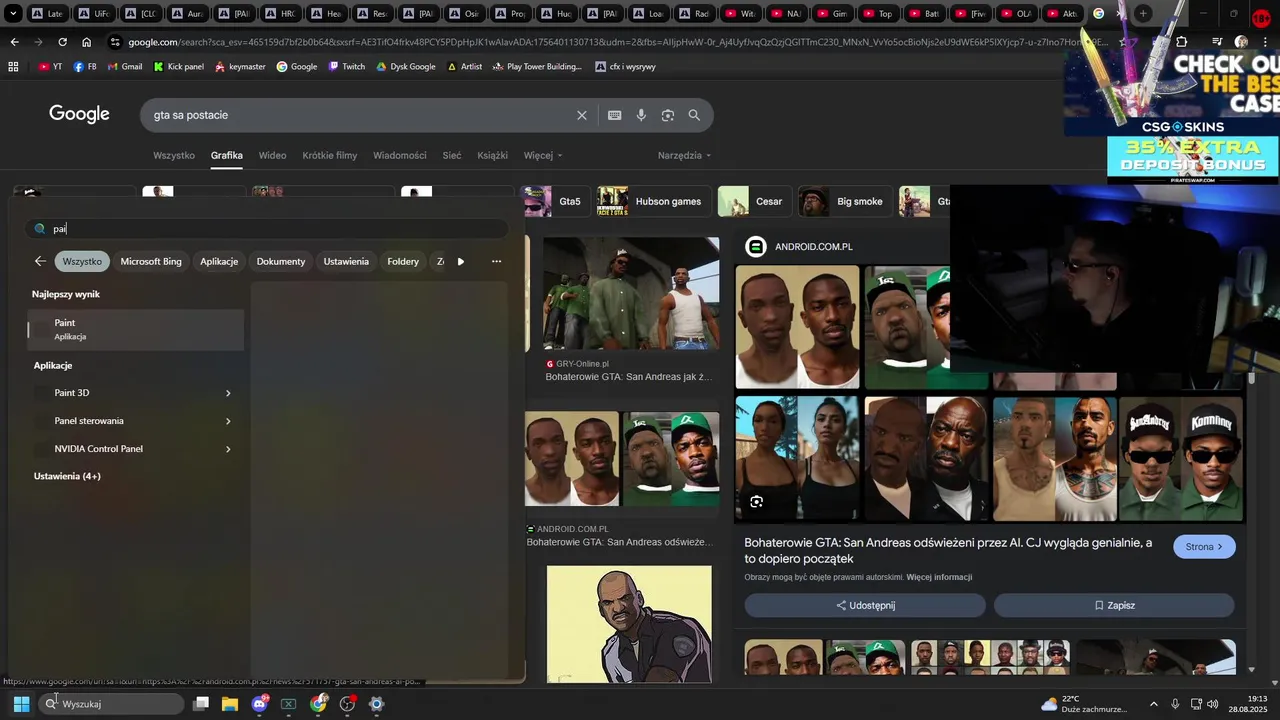
Task: Select Dokumenty search filter
Action: coord(281,261)
